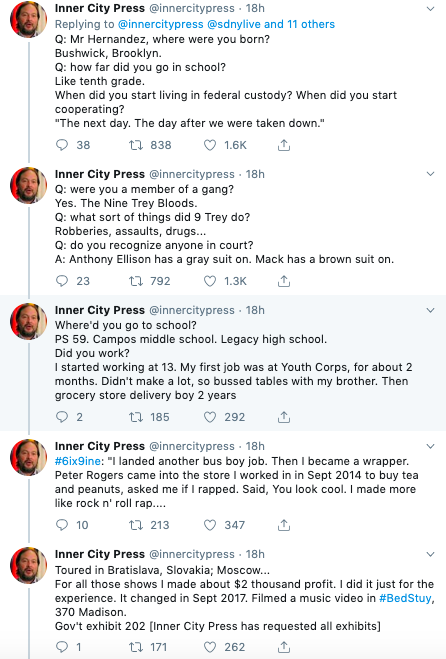Open the #BedStuy hashtag link

point(405,598)
